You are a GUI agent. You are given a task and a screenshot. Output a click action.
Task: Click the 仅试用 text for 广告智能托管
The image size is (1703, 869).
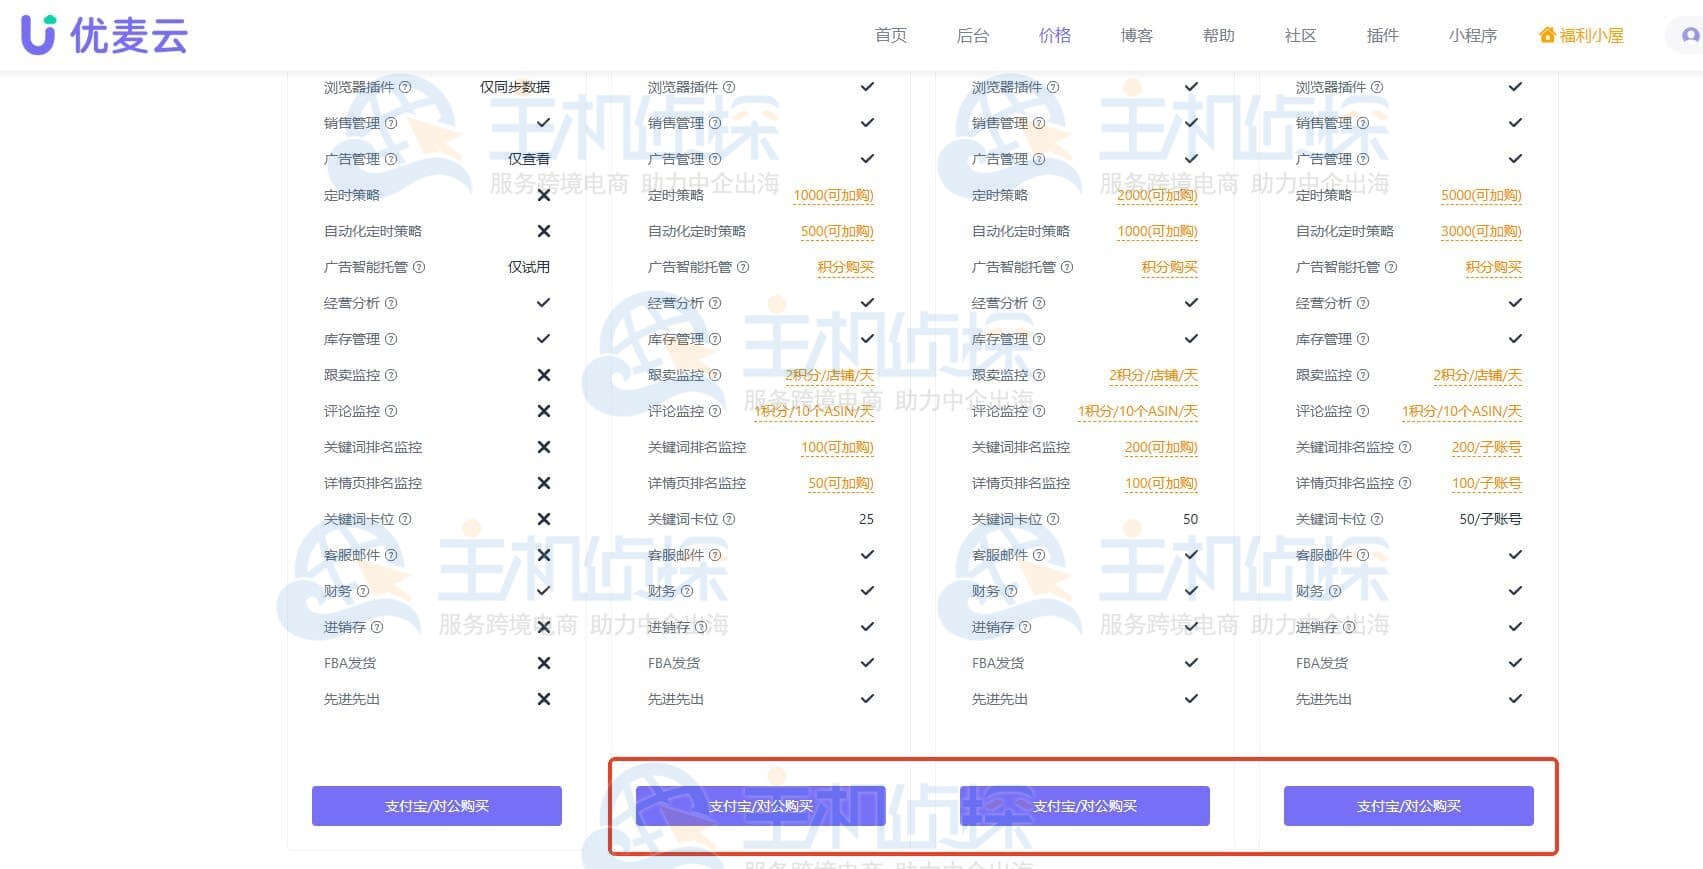point(529,267)
